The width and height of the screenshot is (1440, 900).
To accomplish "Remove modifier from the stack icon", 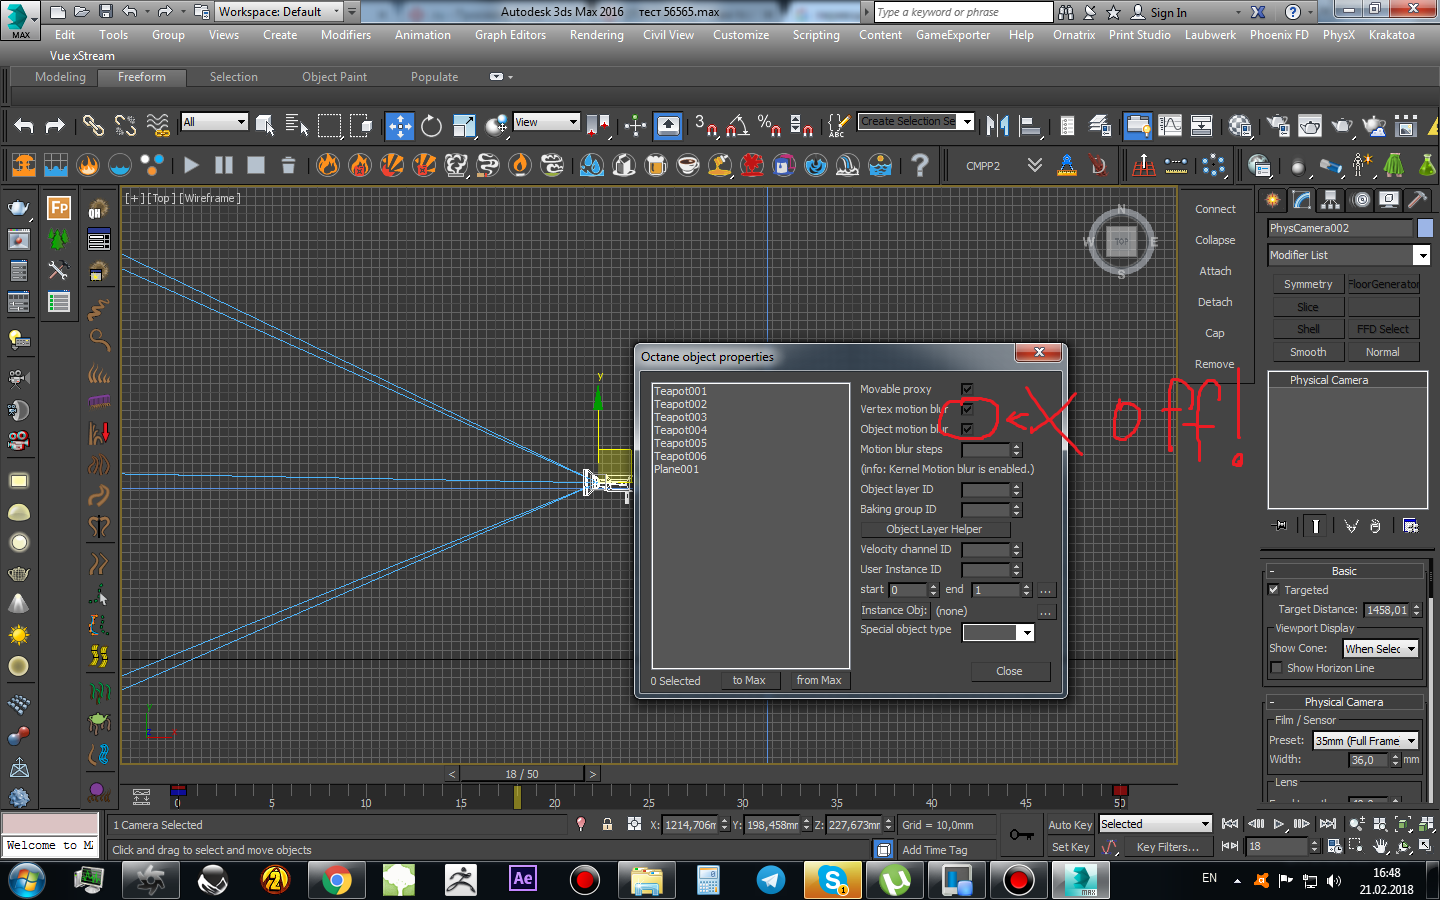I will click(x=1375, y=525).
